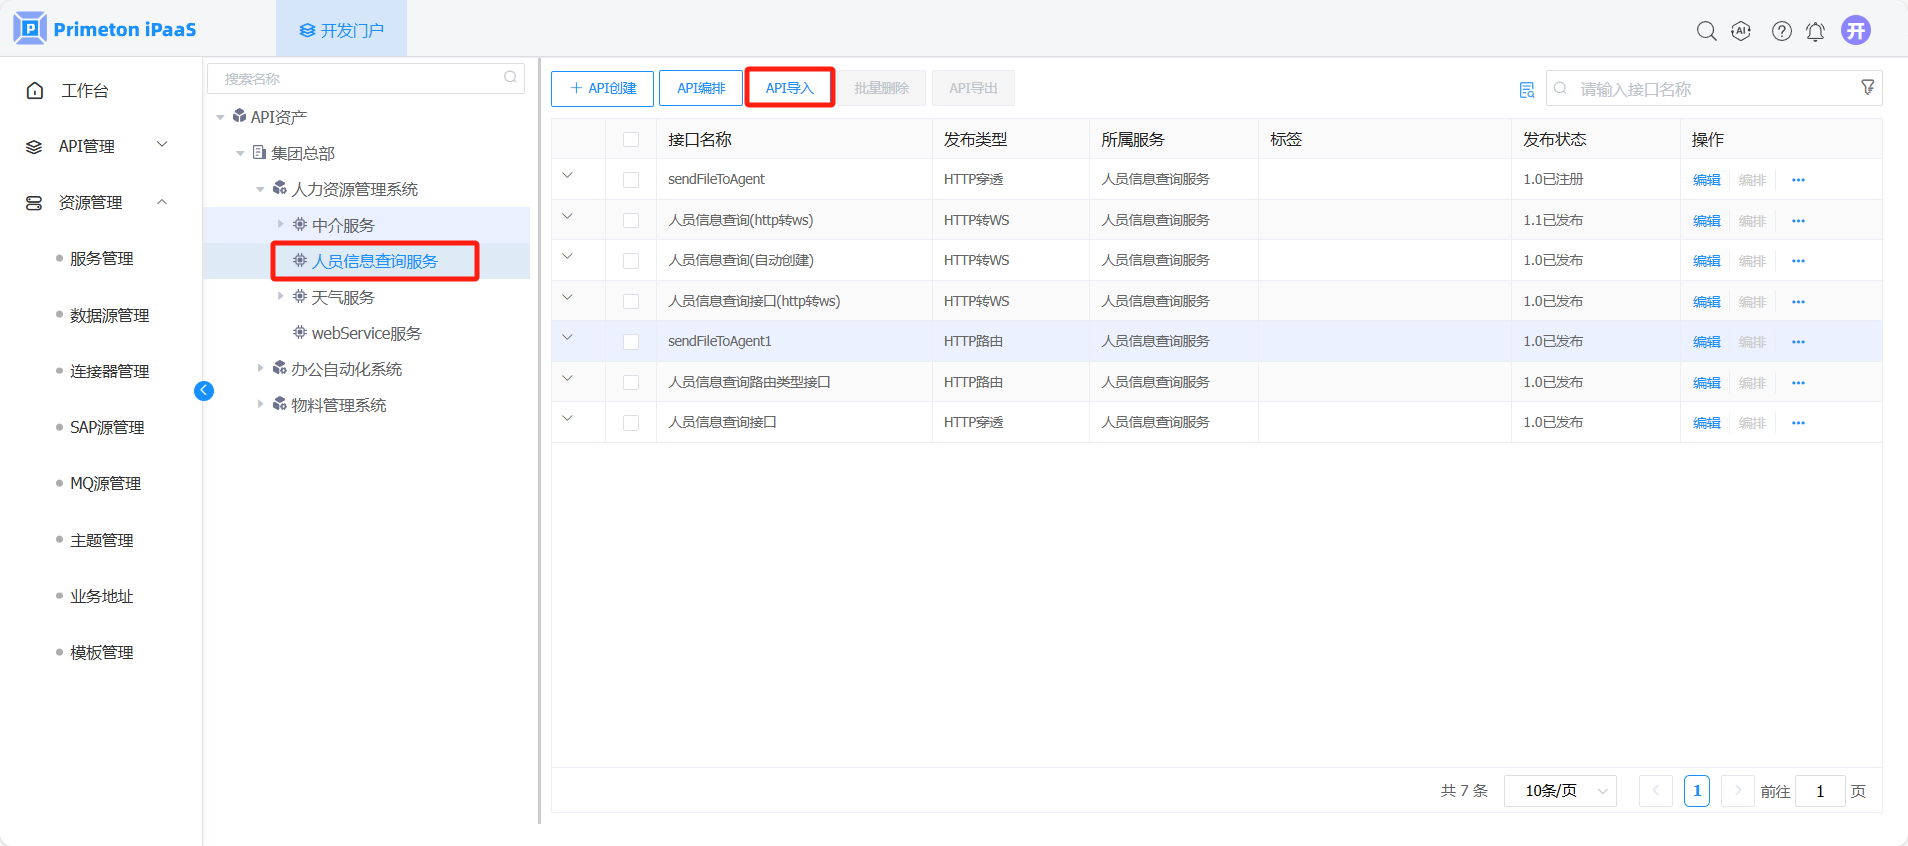Open notifications bell icon
The image size is (1908, 846).
(x=1815, y=31)
